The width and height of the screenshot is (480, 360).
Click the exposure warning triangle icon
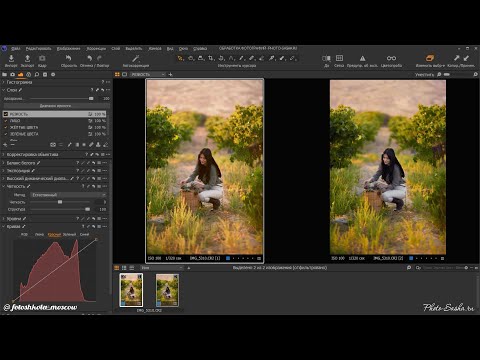(x=362, y=58)
